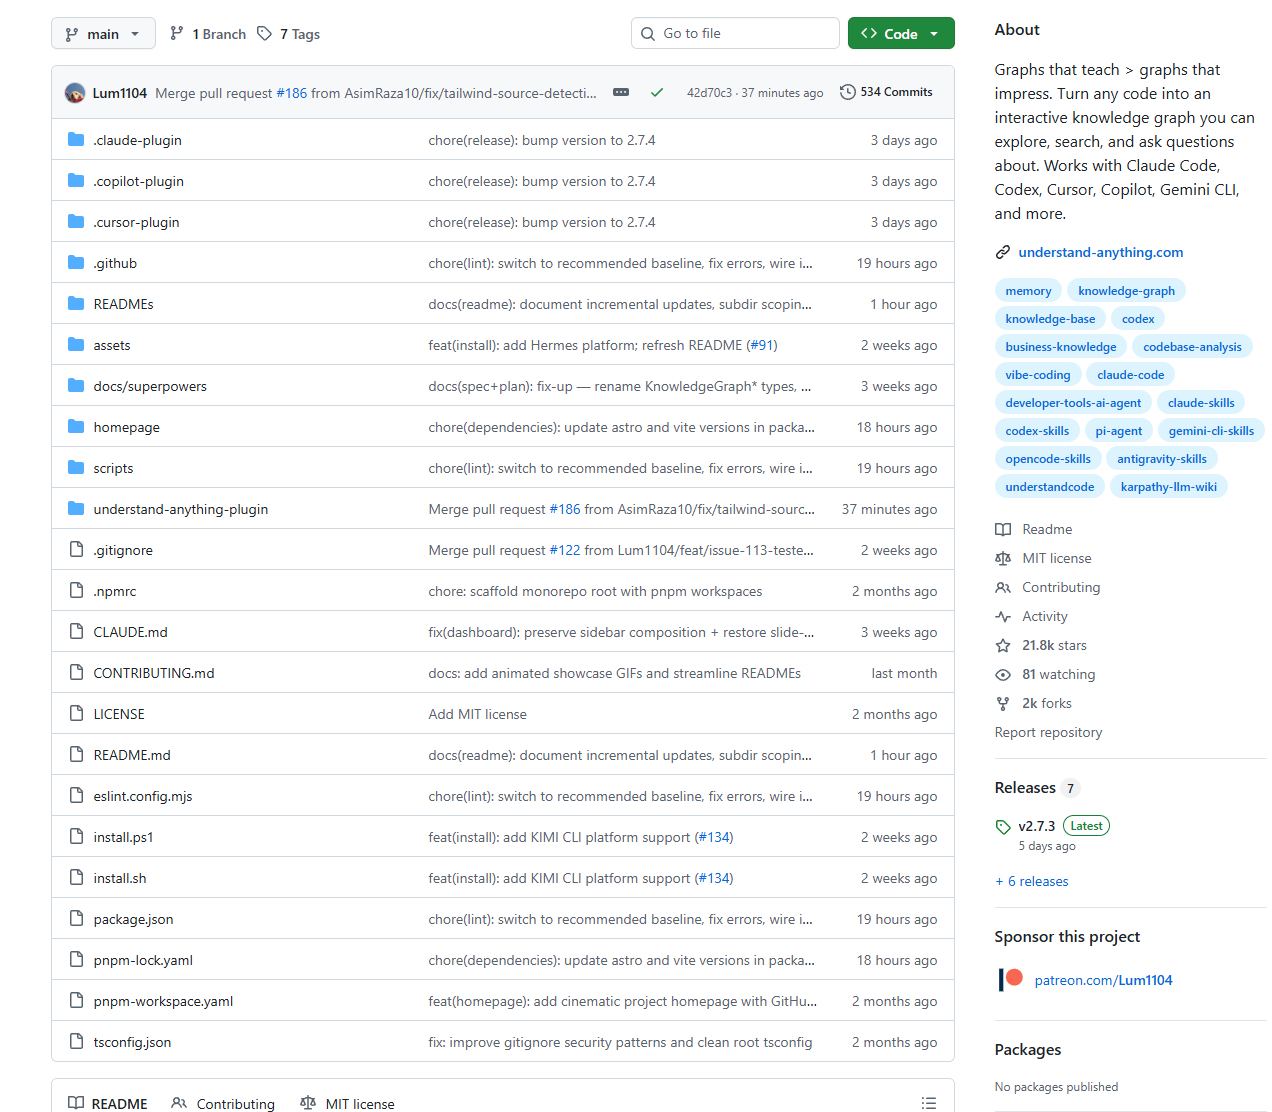Open the Report repository link
This screenshot has width=1272, height=1112.
click(x=1048, y=732)
